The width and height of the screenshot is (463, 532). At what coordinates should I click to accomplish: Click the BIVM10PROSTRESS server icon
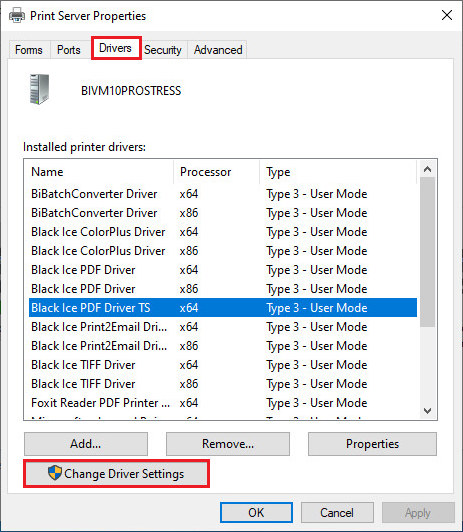tap(40, 89)
